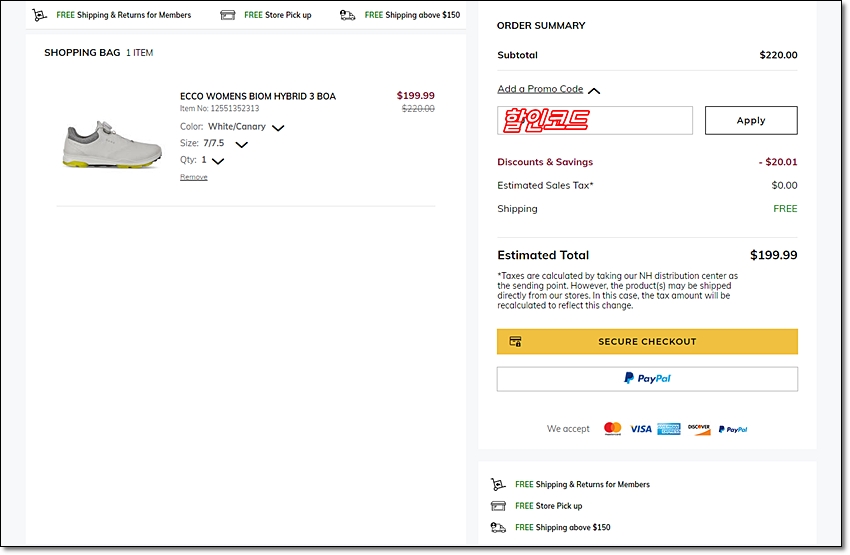The image size is (850, 555).
Task: Click the SHOPPING BAG heading
Action: pos(82,53)
